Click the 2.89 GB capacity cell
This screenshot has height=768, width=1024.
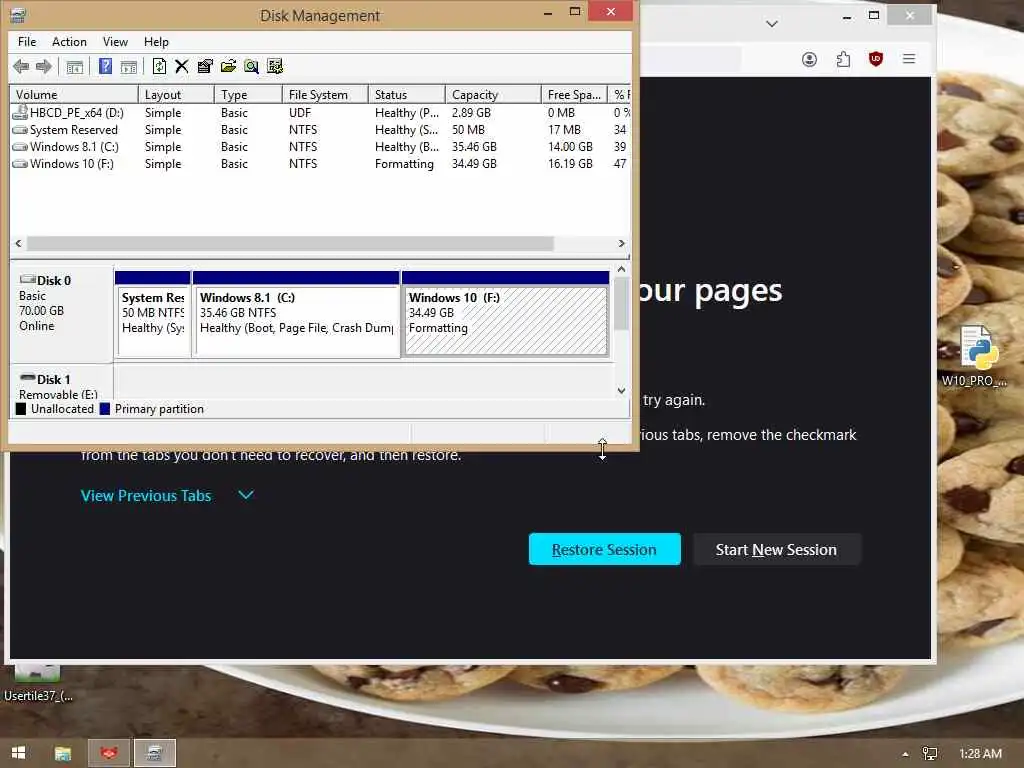click(x=471, y=112)
